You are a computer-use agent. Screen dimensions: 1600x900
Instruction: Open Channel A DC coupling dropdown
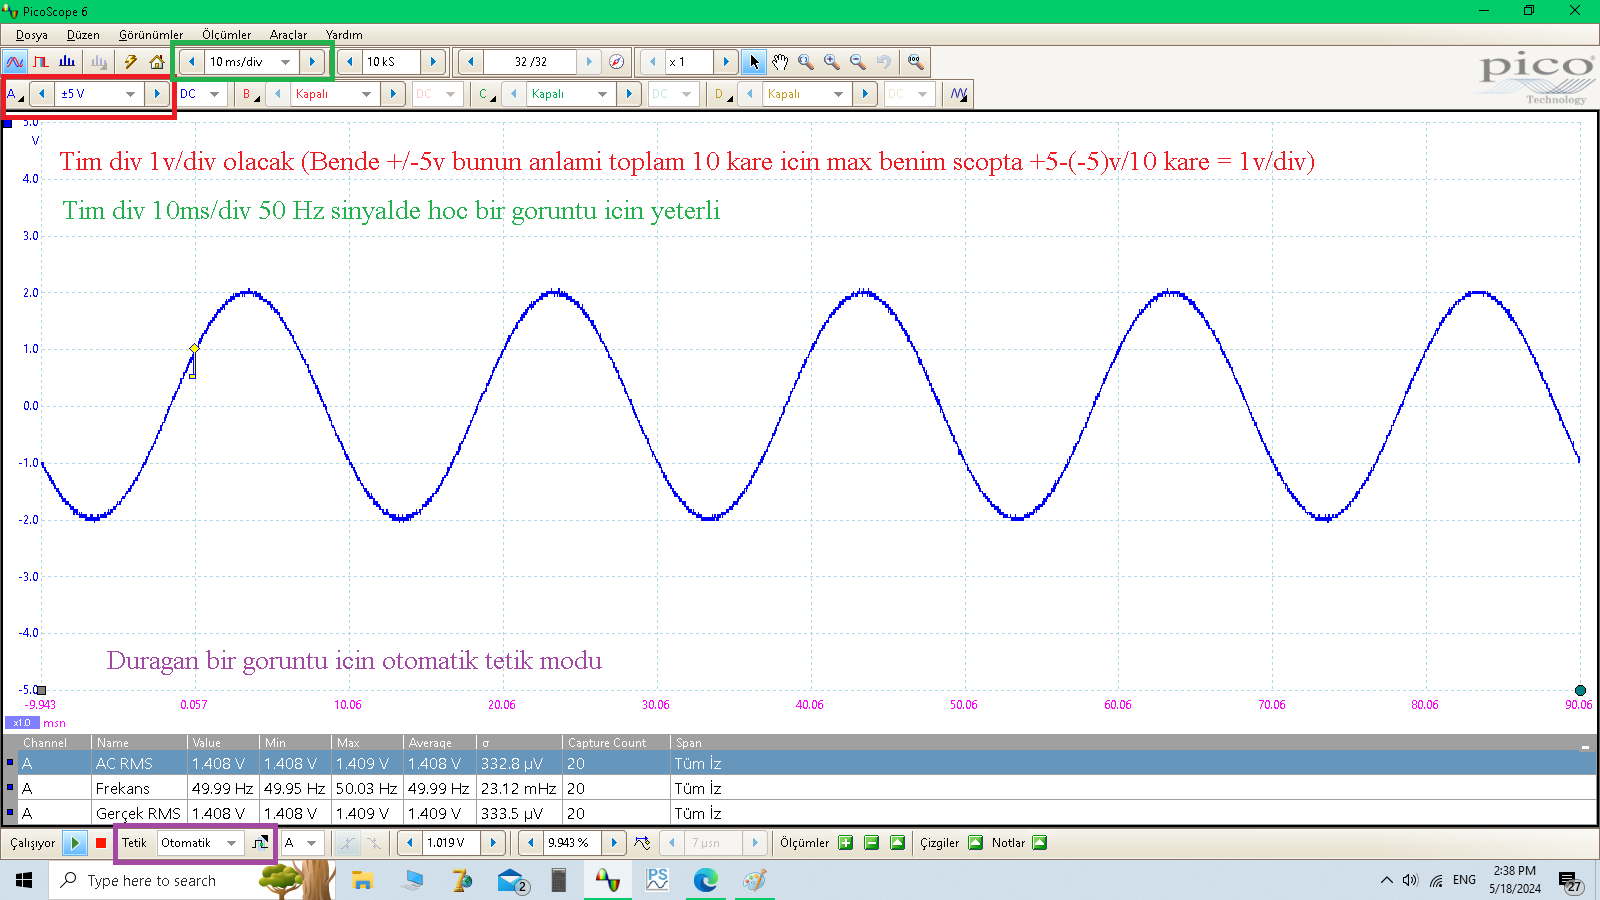(x=214, y=94)
